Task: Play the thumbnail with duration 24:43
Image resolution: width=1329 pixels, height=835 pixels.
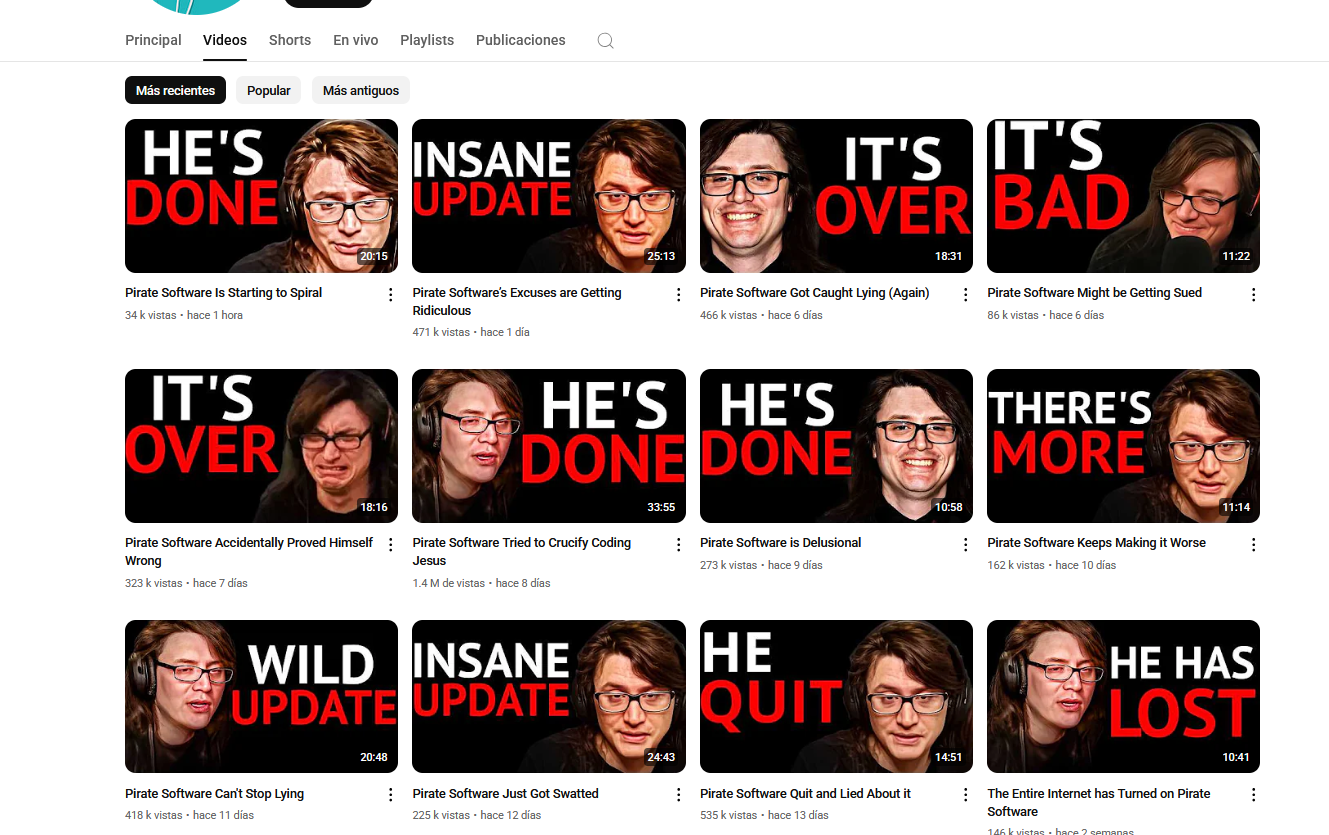Action: click(549, 697)
